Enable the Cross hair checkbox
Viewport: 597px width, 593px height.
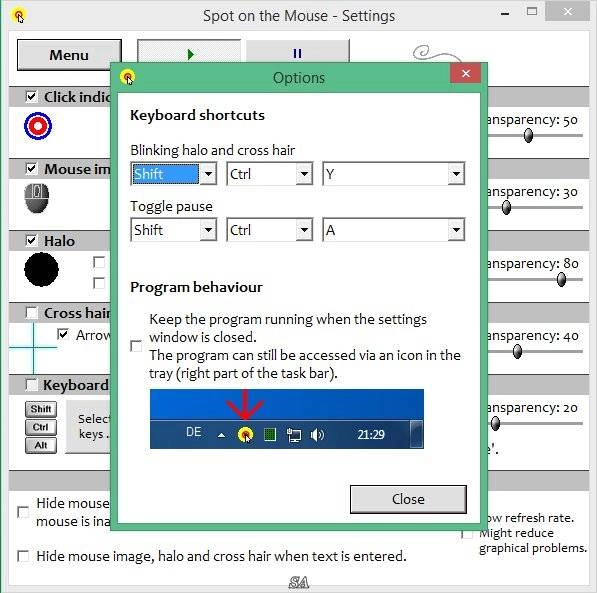(31, 313)
